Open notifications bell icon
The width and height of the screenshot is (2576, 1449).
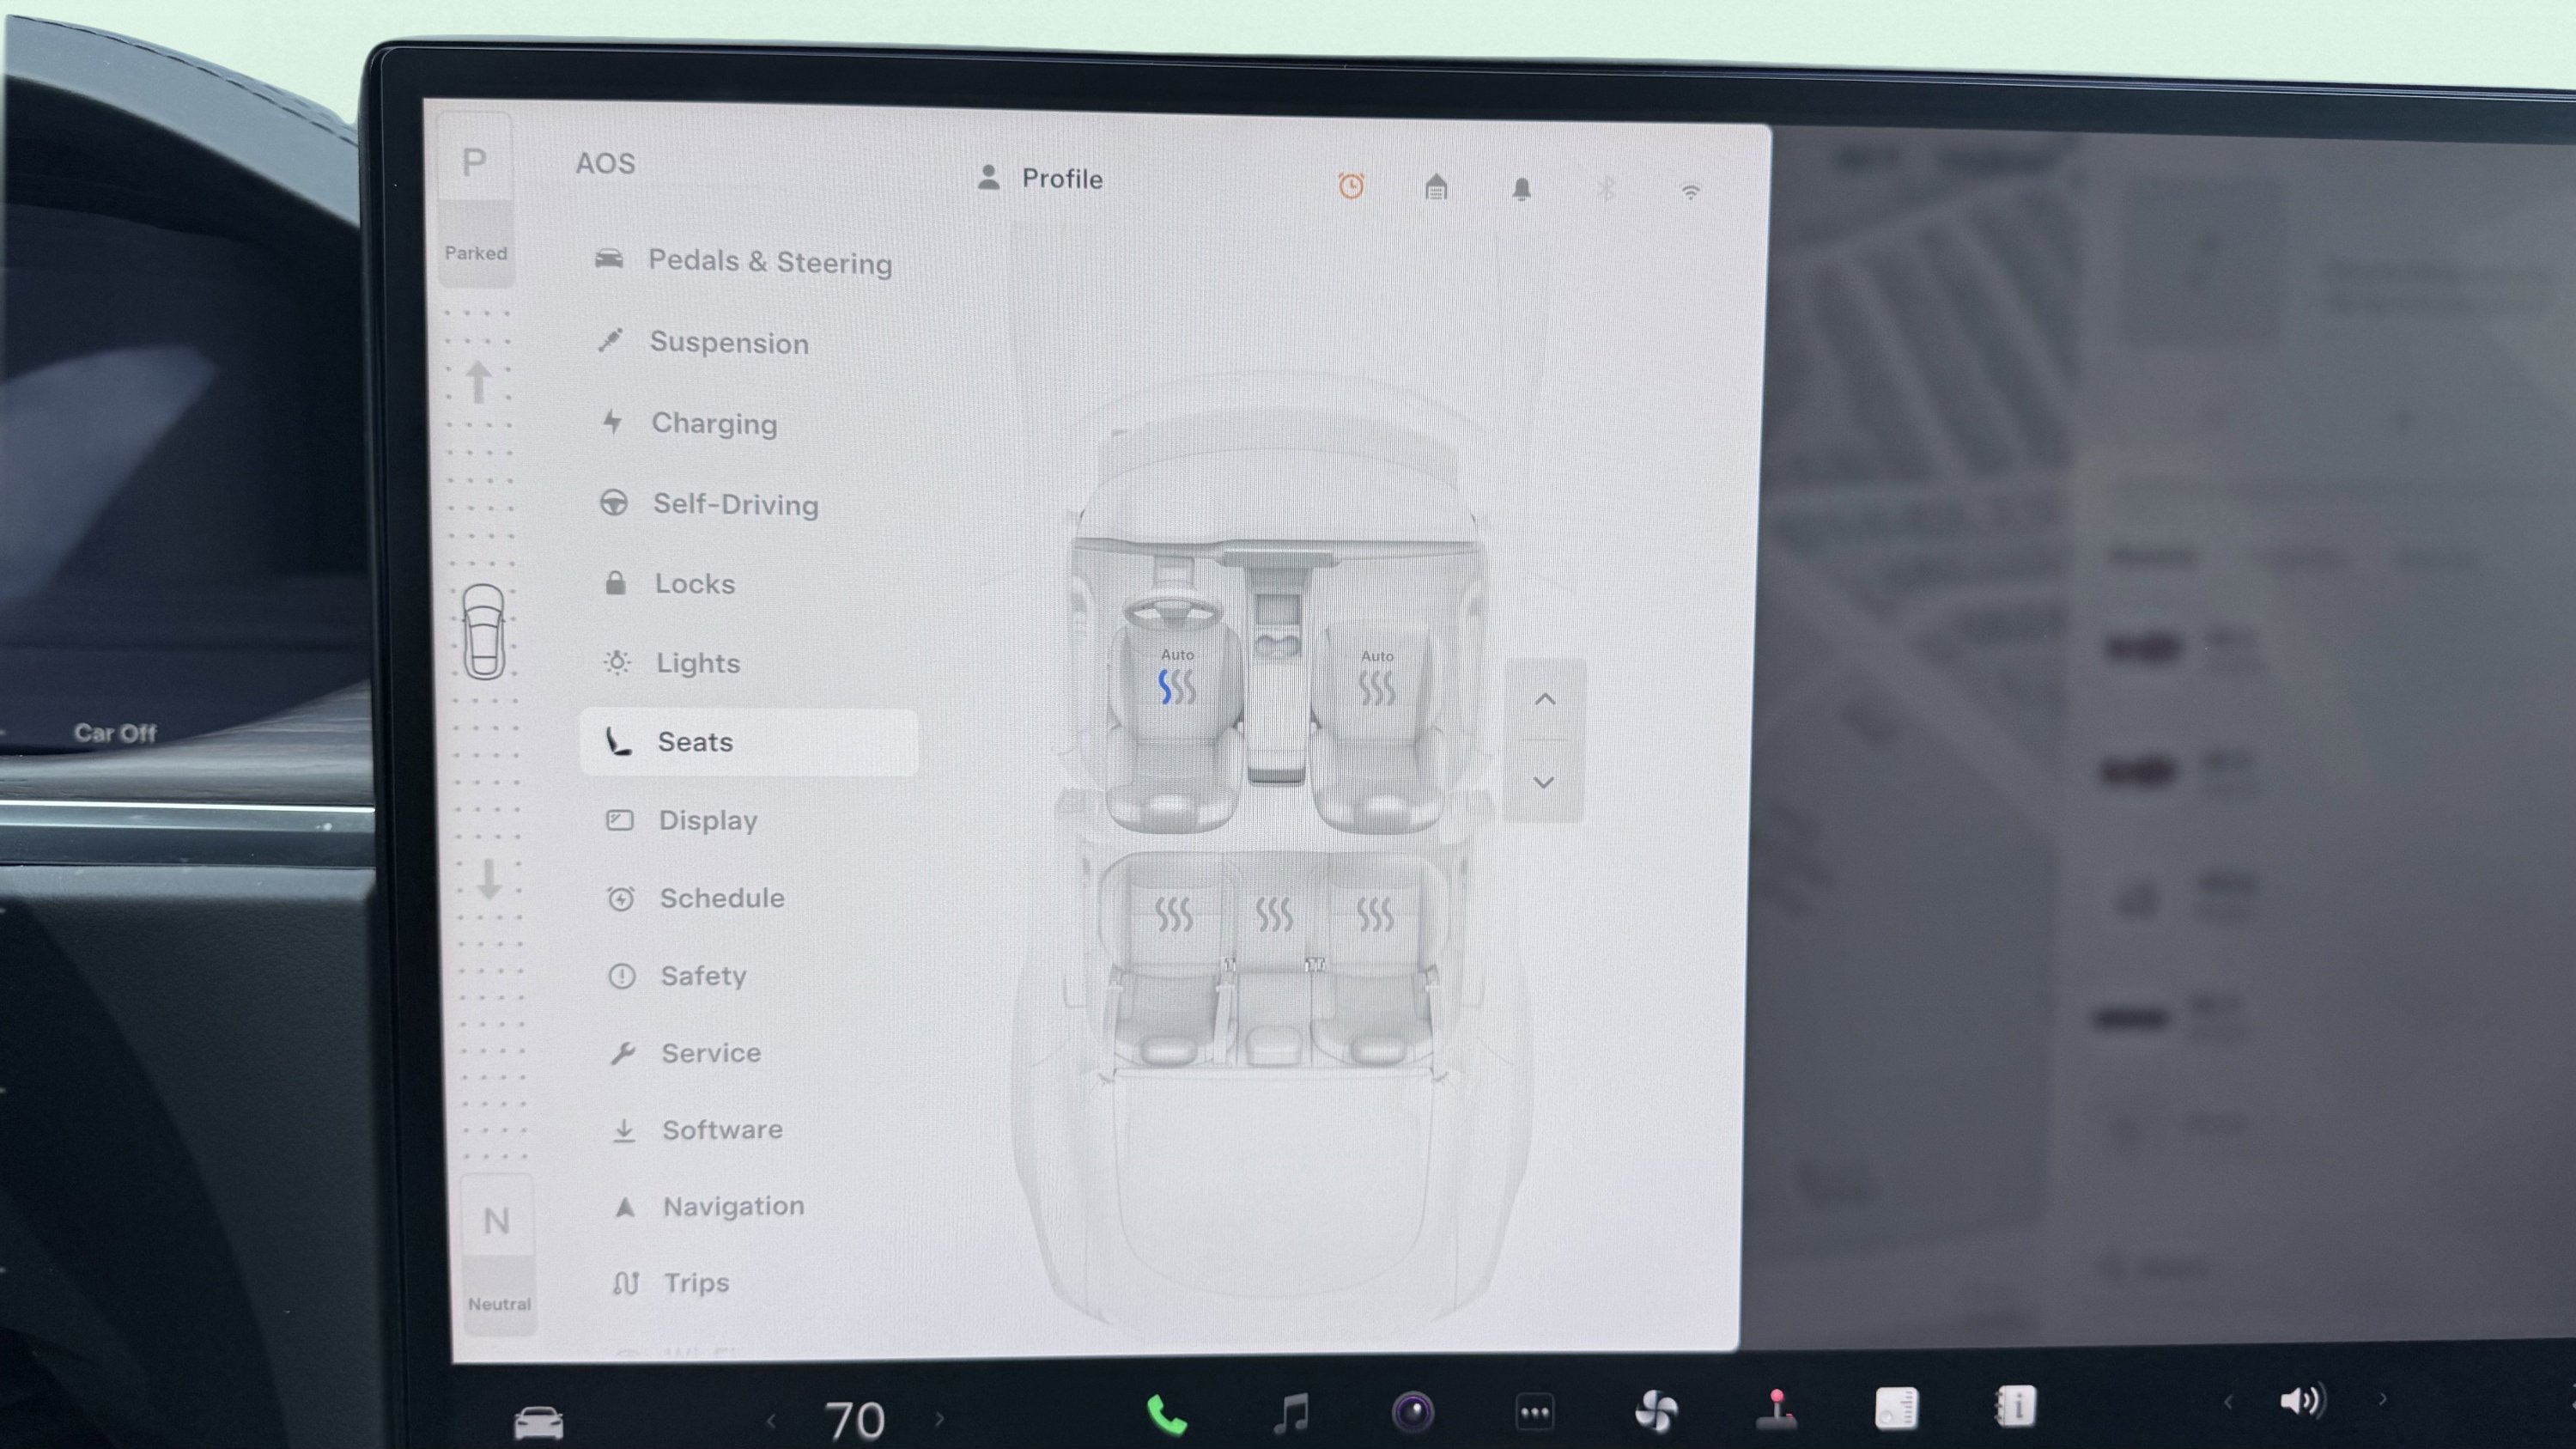point(1521,189)
